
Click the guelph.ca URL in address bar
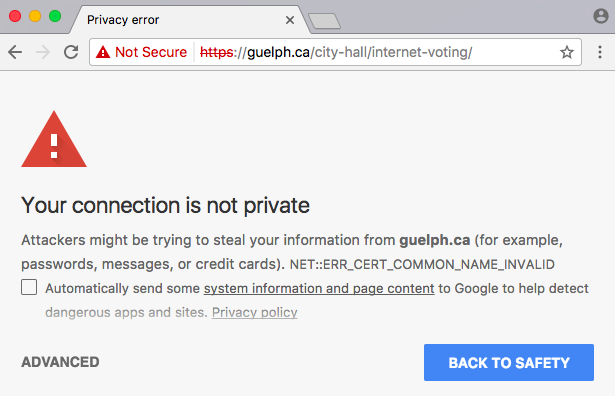[336, 52]
